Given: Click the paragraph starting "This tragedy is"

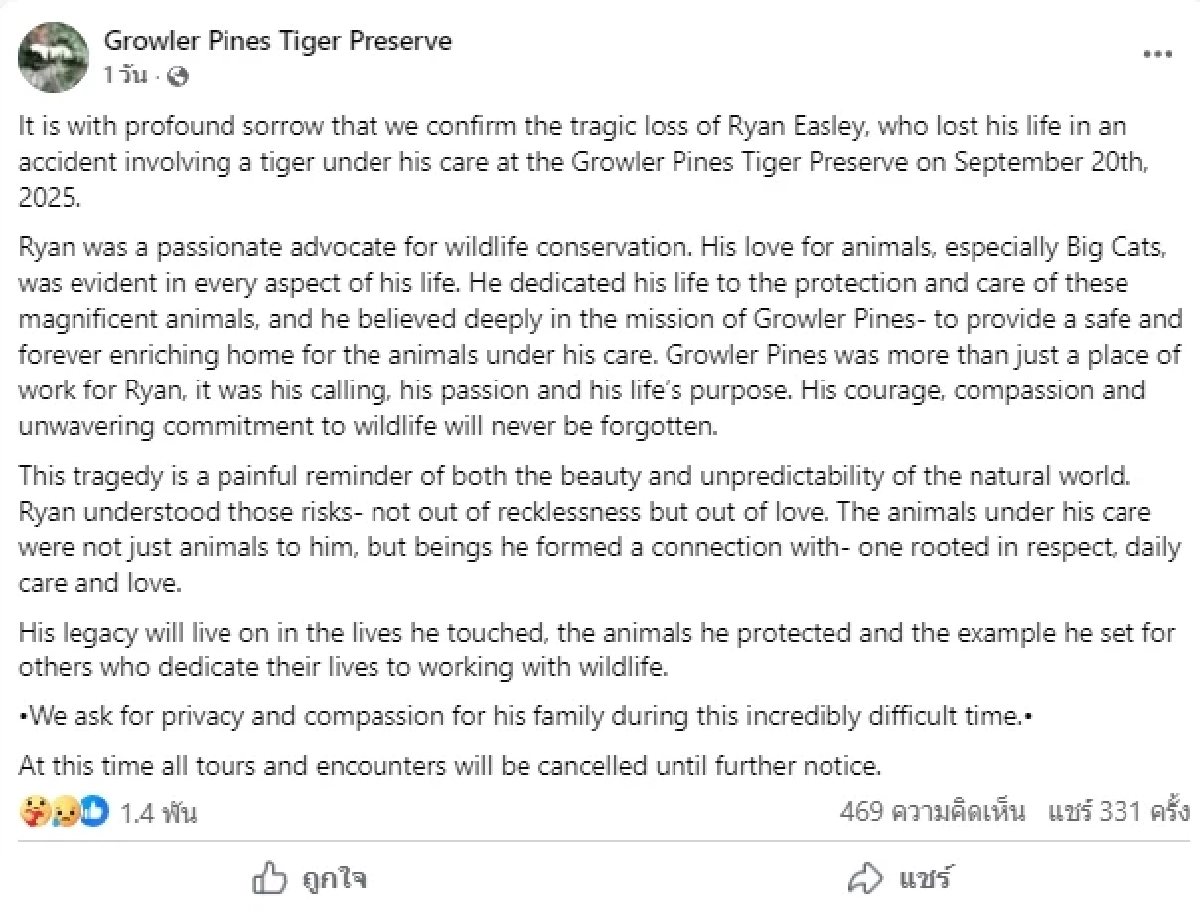Looking at the screenshot, I should (x=600, y=529).
